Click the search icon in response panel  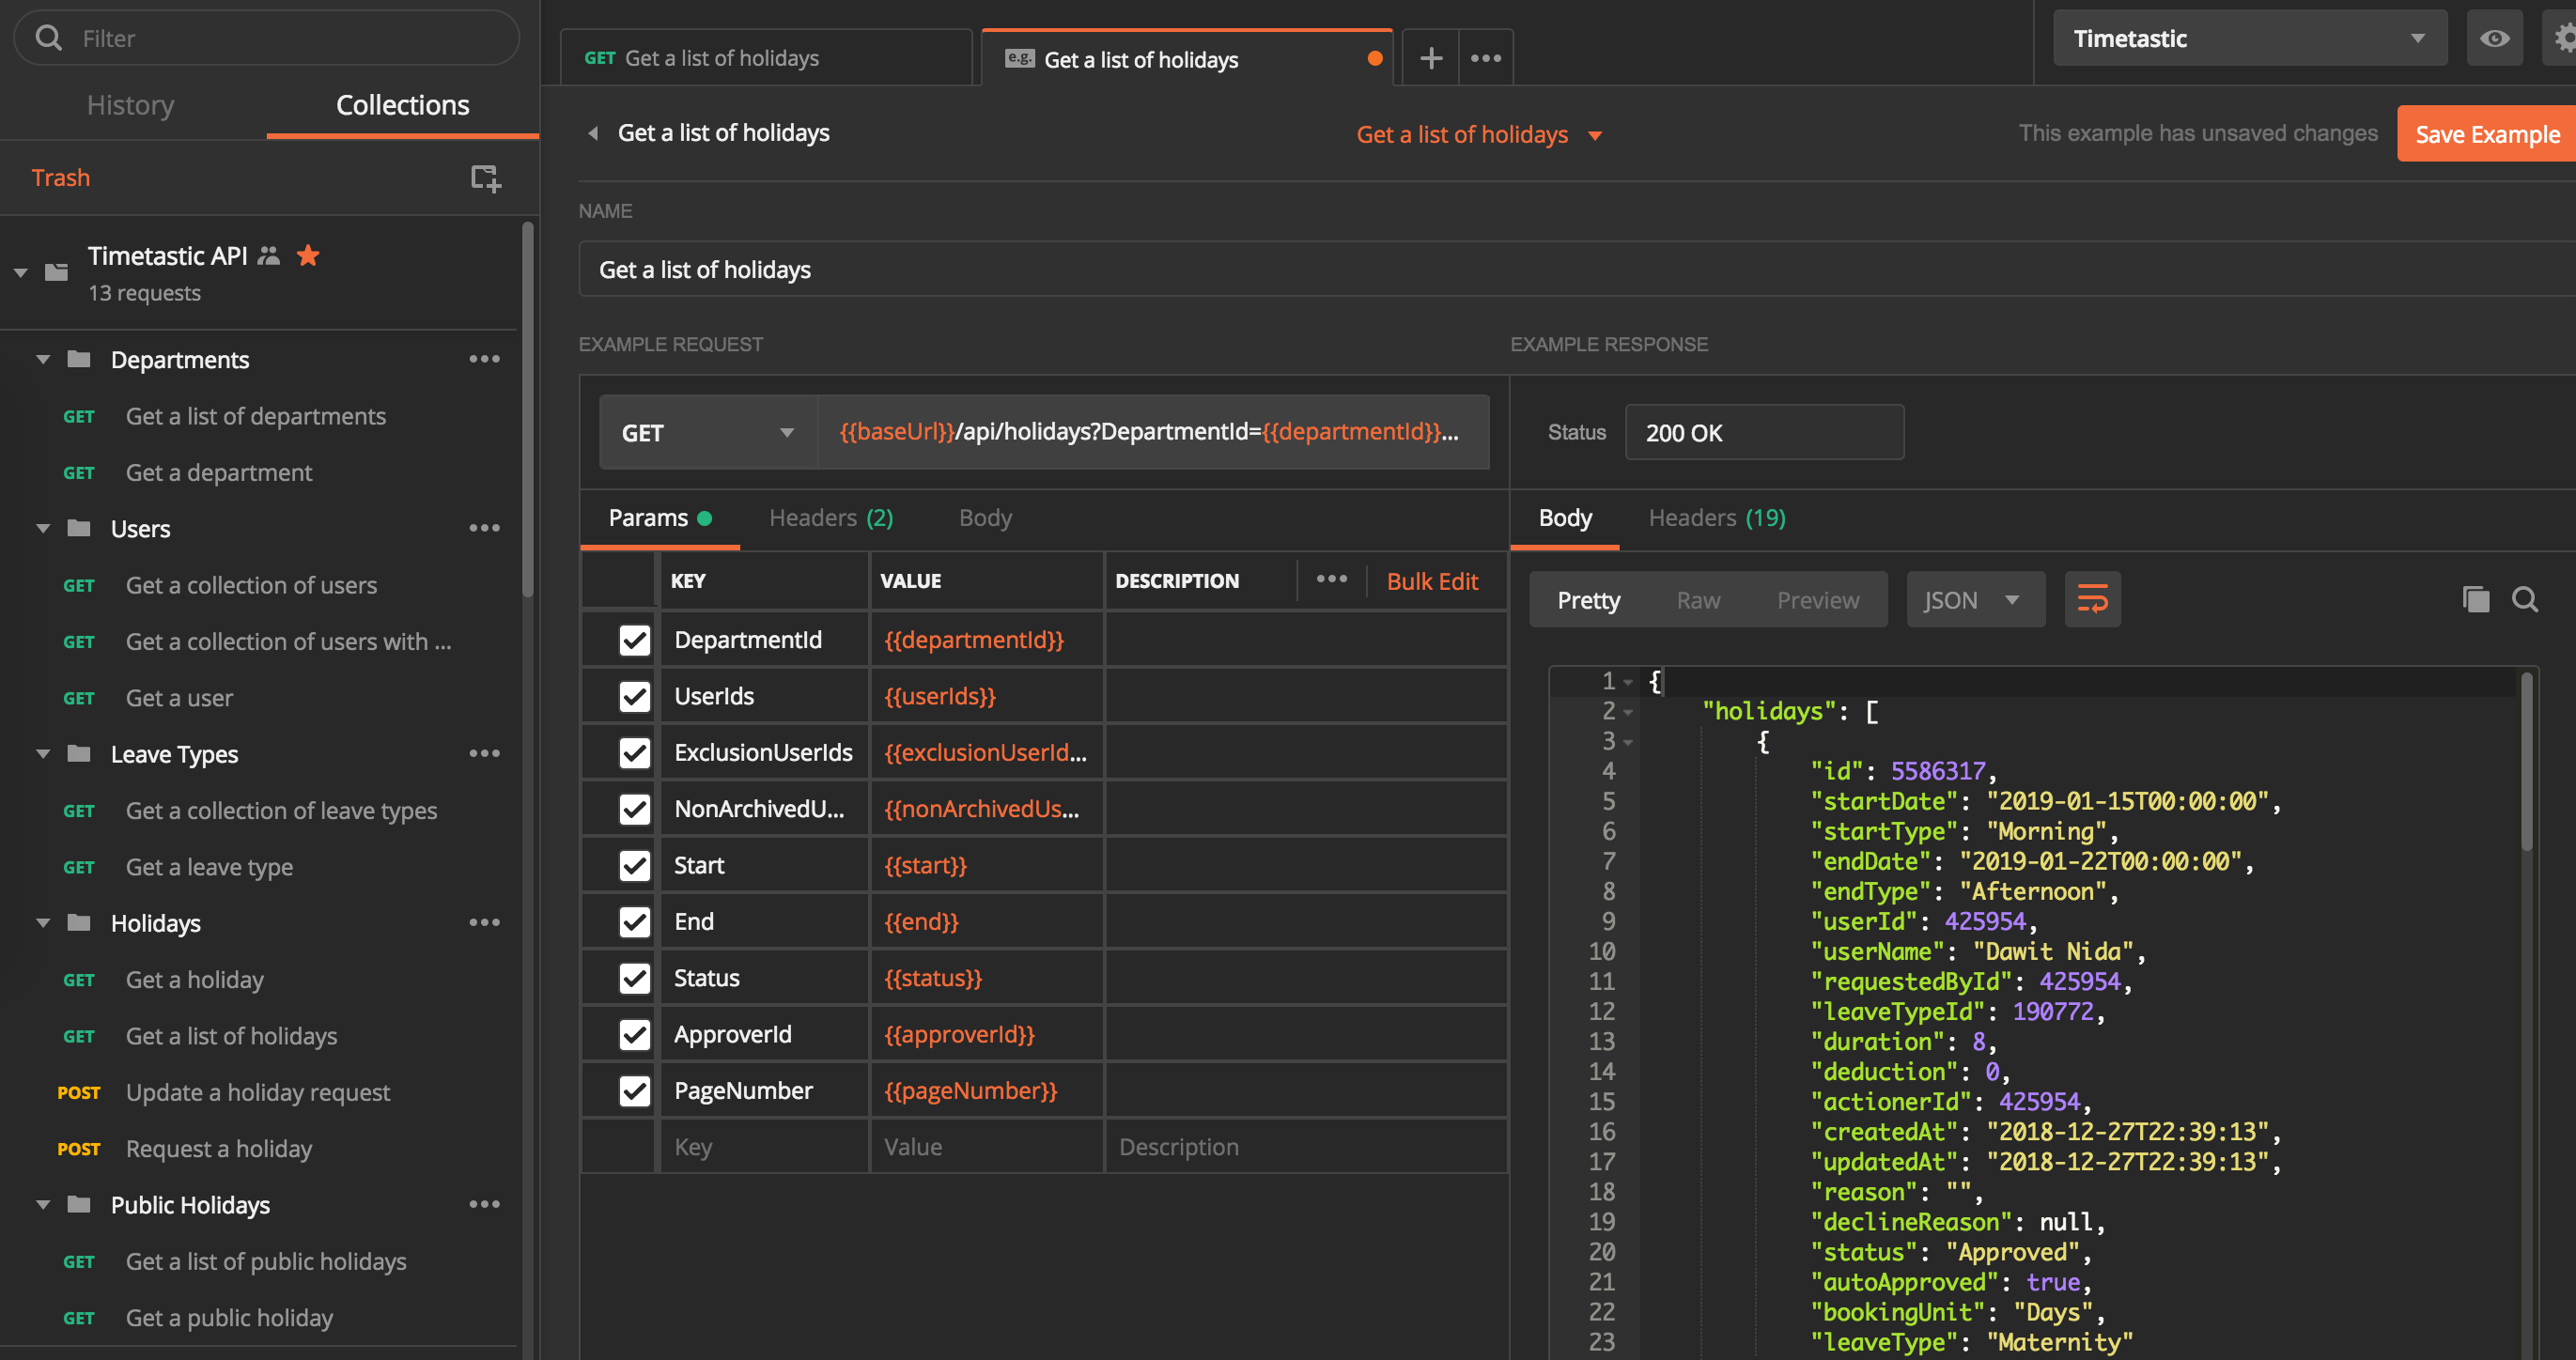coord(2524,599)
